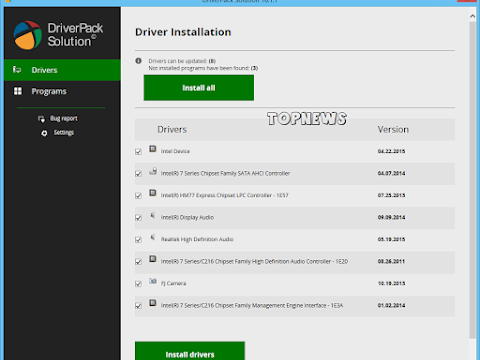Uncheck the Intel Device driver checkbox
480x360 pixels.
pos(138,152)
